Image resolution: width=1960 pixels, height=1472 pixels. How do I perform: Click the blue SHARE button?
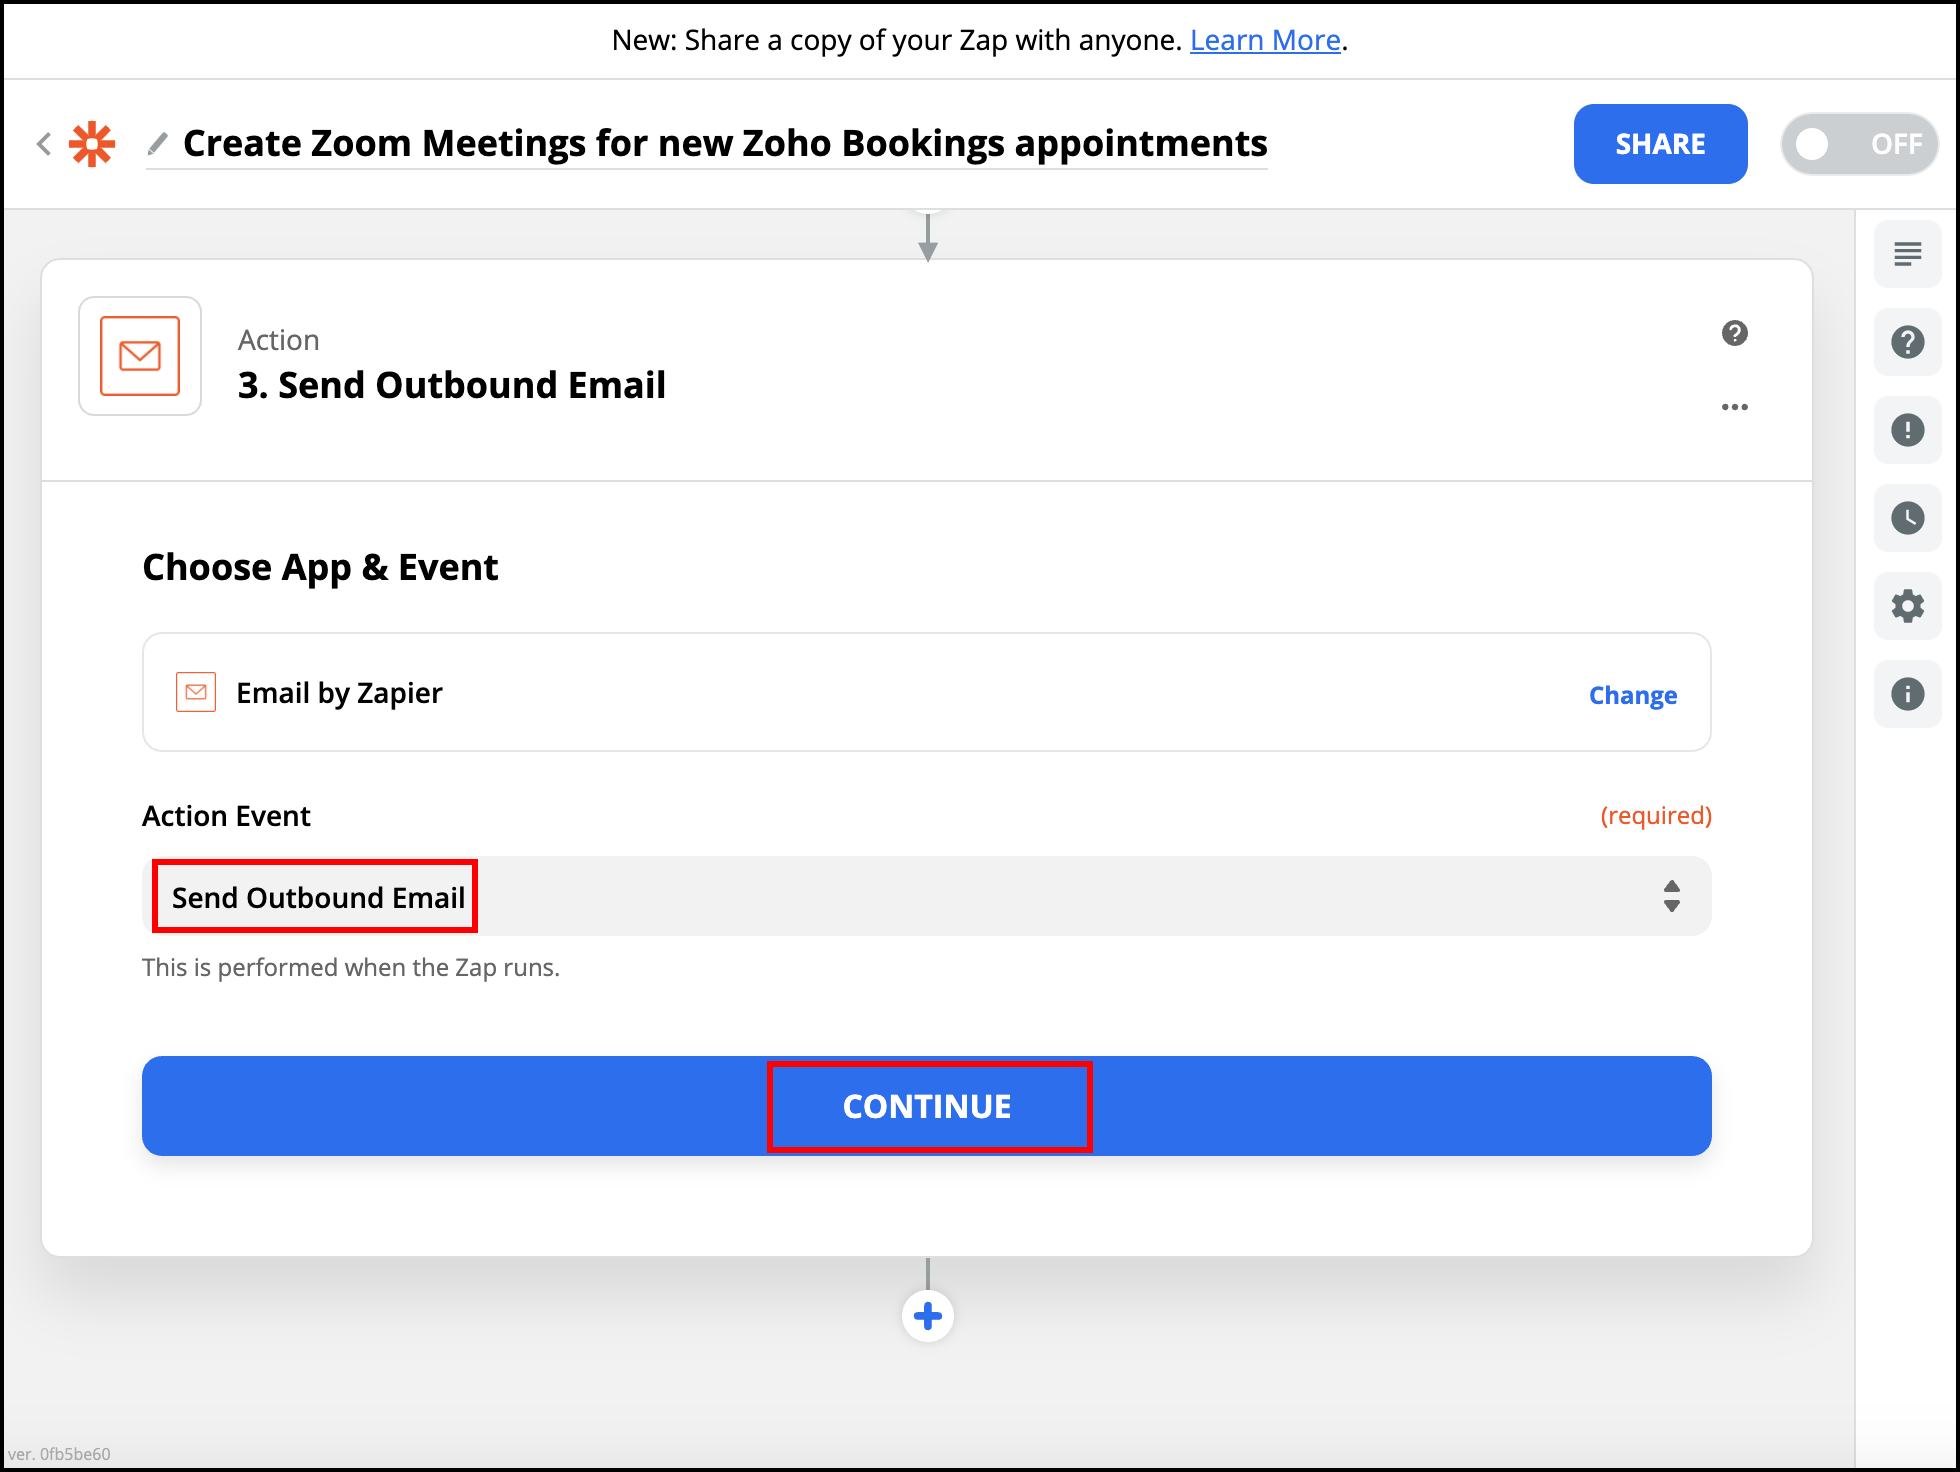(x=1660, y=144)
